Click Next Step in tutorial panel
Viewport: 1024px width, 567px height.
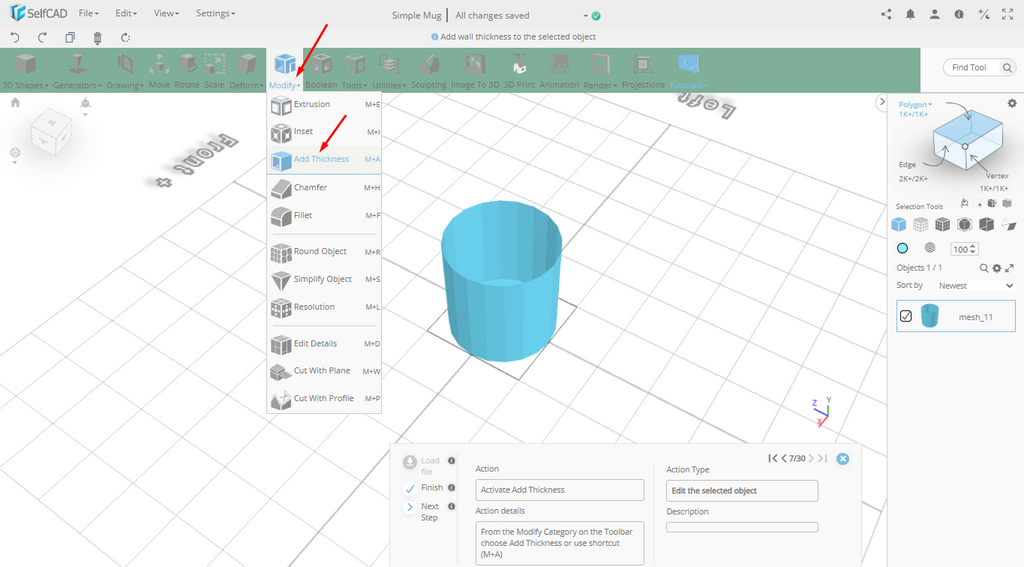point(422,511)
